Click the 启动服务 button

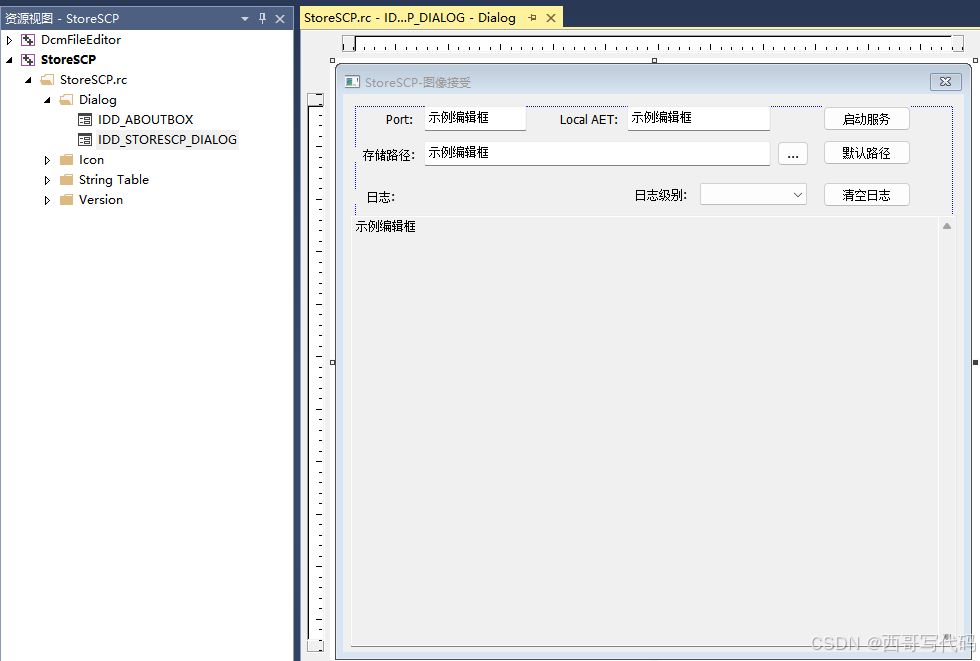(x=866, y=119)
